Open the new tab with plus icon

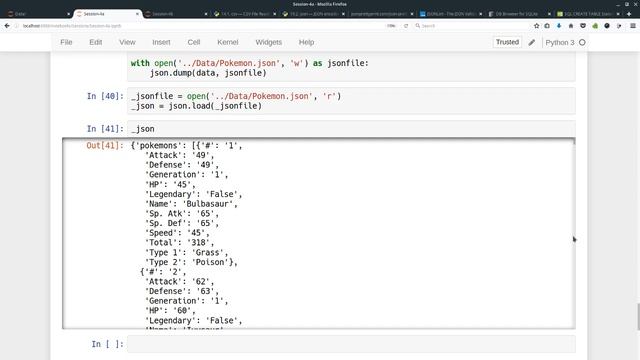point(629,14)
